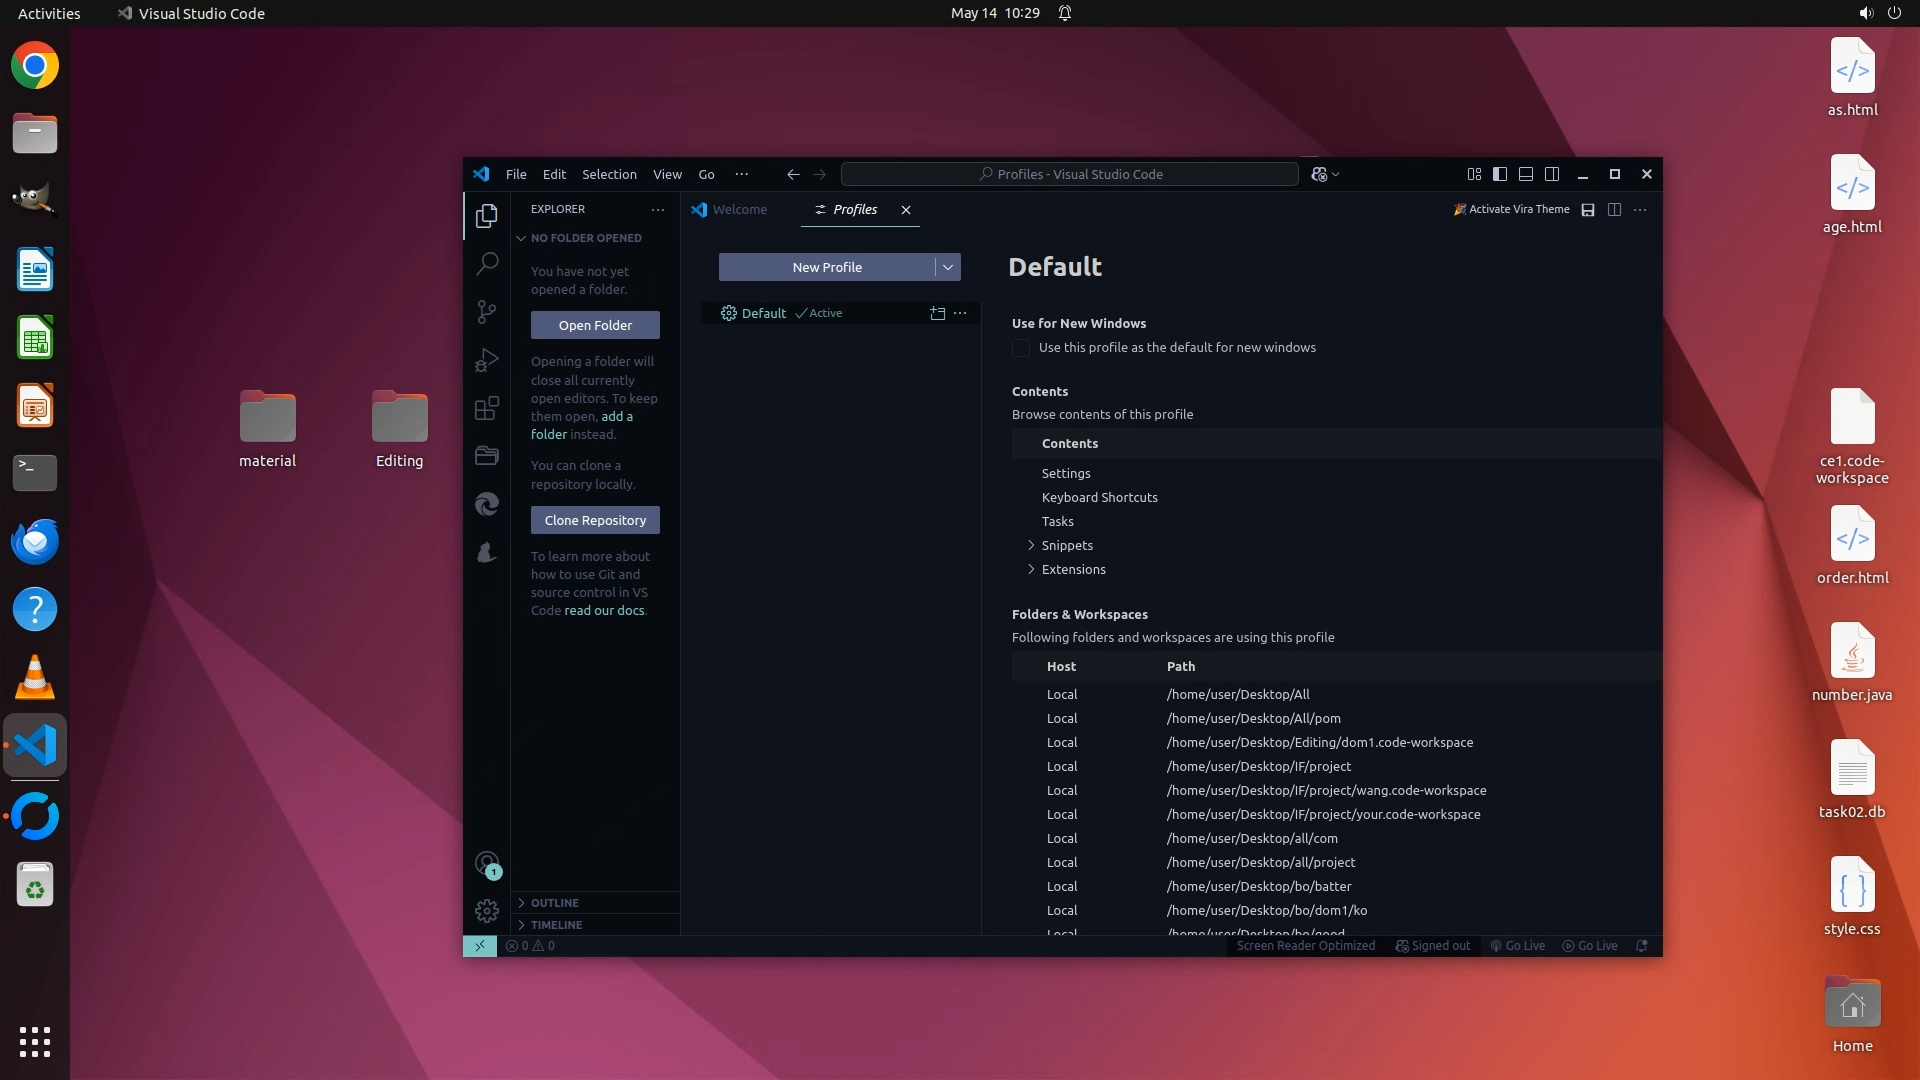Click the split editor right icon
The image size is (1920, 1080).
tap(1614, 210)
